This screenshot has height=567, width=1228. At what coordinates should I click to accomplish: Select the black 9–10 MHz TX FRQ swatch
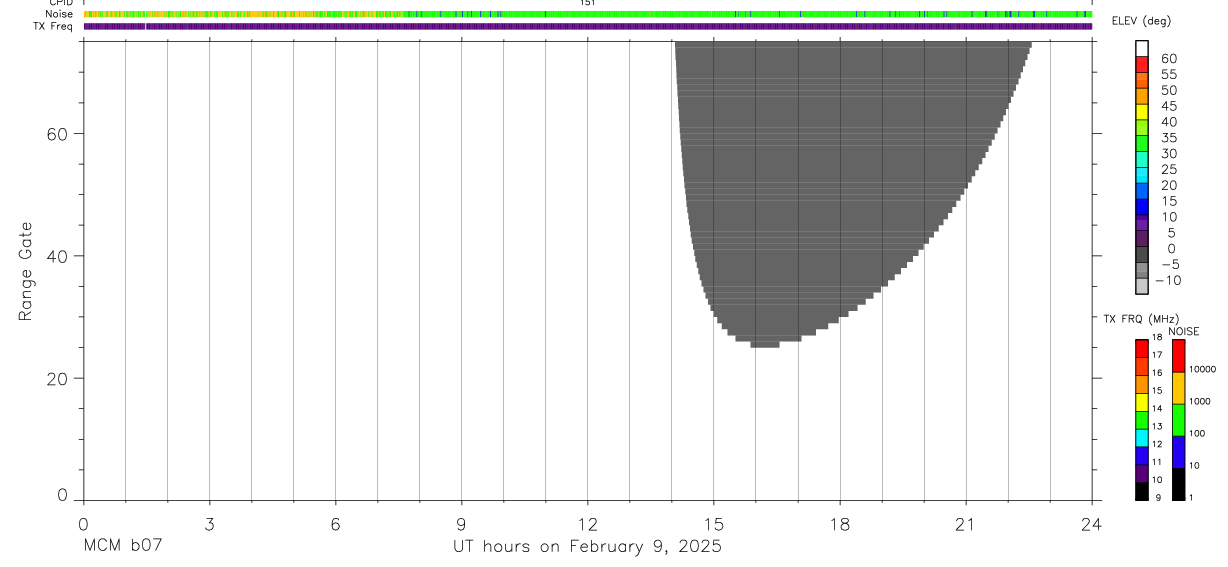pyautogui.click(x=1141, y=491)
